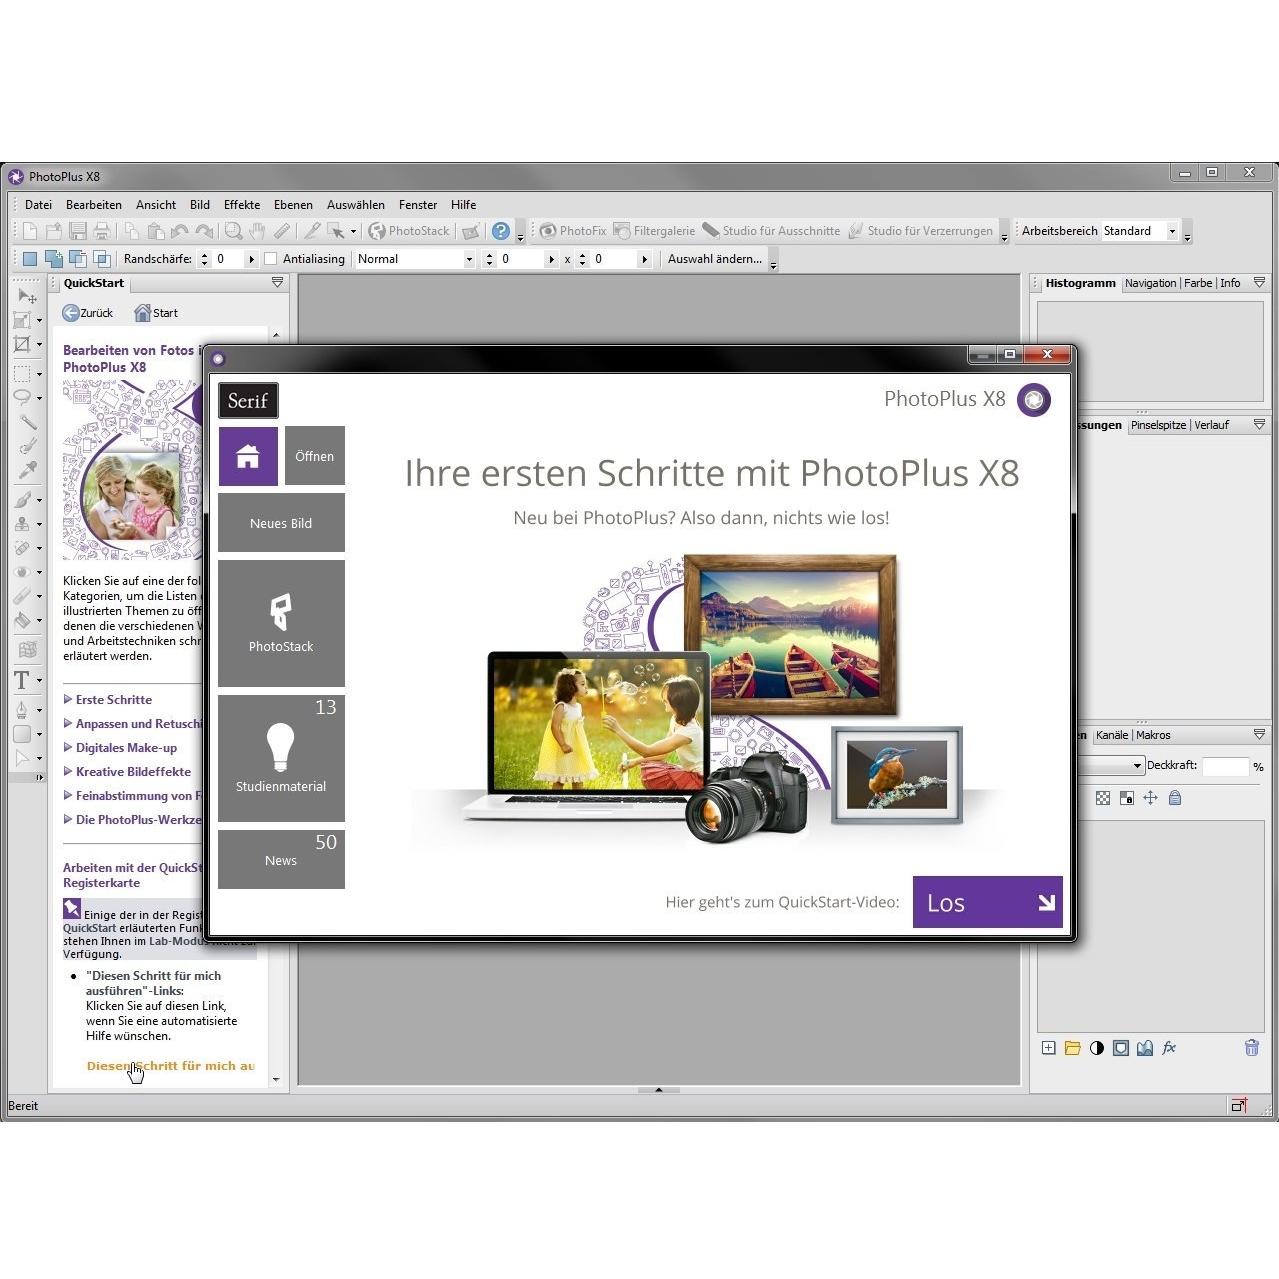Click the Undo arrow icon
The height and width of the screenshot is (1279, 1279).
coord(180,231)
